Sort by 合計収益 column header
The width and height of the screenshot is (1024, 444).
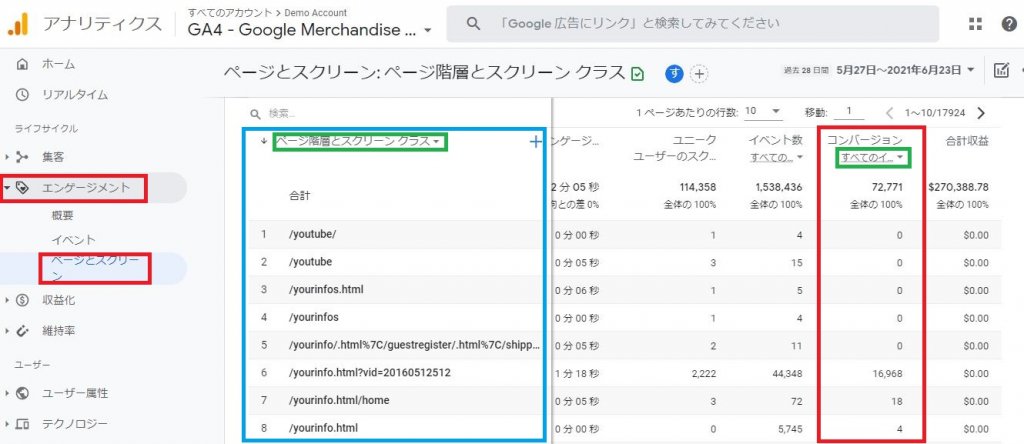(967, 140)
